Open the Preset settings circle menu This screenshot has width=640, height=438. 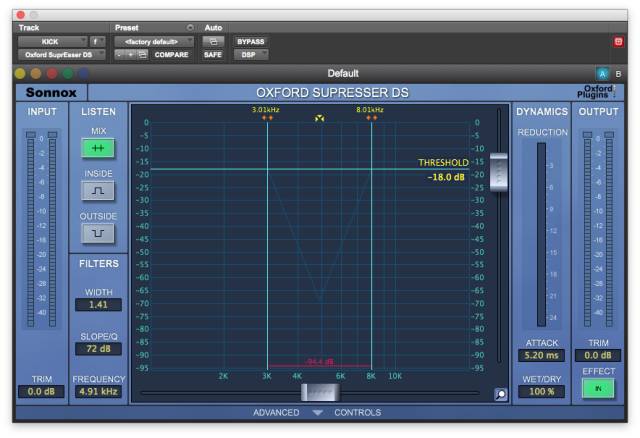pos(190,28)
